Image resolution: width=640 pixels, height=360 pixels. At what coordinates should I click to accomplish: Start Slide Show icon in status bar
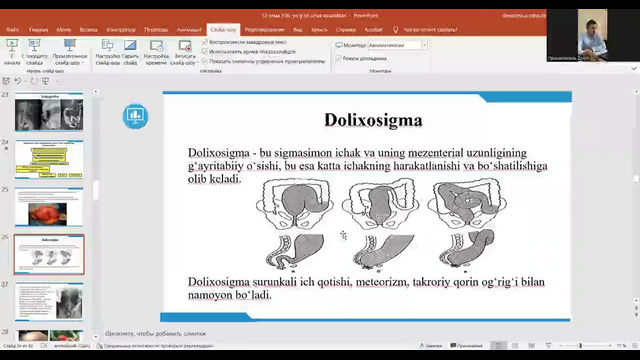pyautogui.click(x=548, y=346)
